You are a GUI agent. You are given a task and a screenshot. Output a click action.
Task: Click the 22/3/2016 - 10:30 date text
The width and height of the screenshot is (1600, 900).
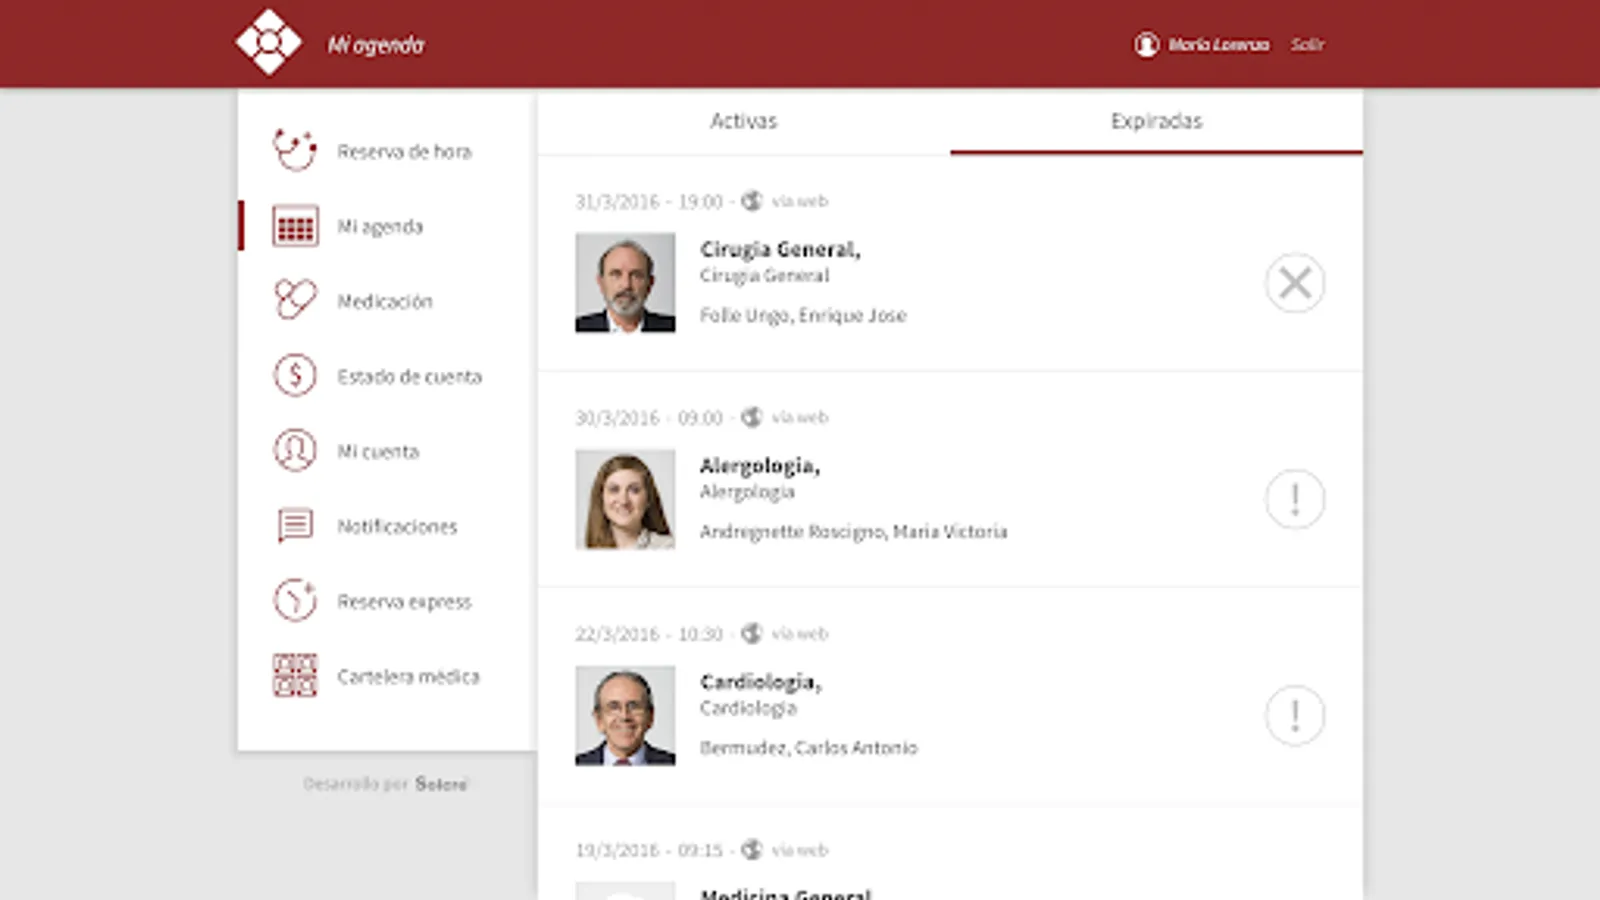pyautogui.click(x=648, y=634)
